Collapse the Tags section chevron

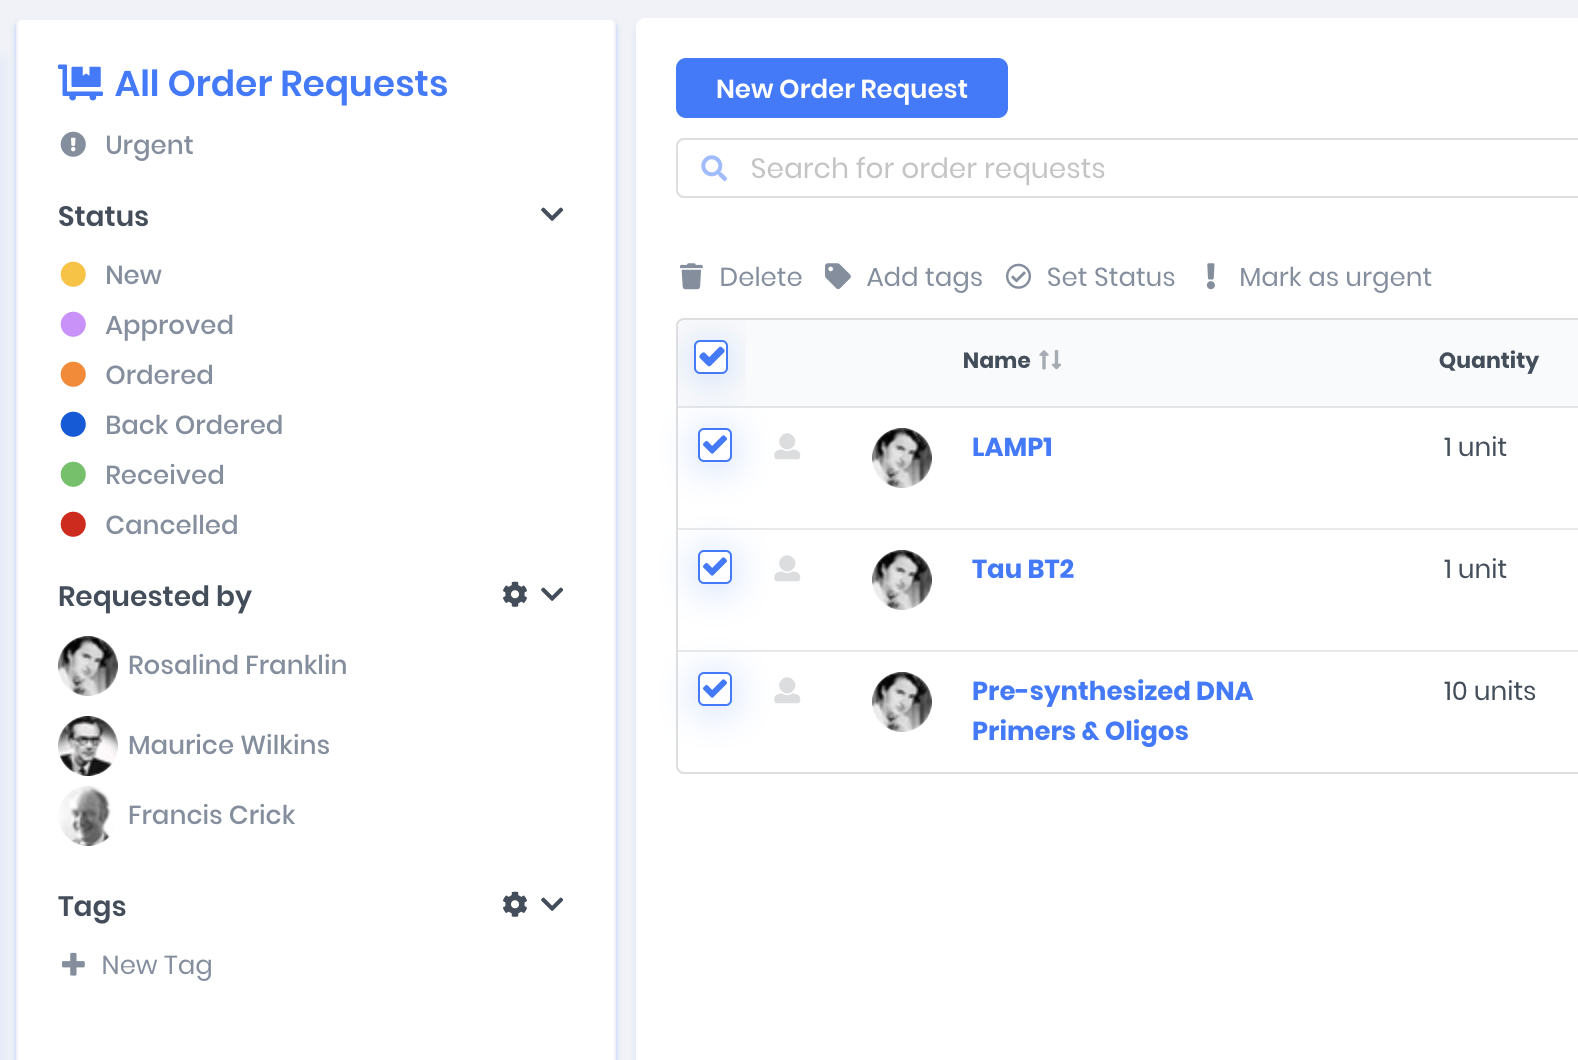click(552, 905)
